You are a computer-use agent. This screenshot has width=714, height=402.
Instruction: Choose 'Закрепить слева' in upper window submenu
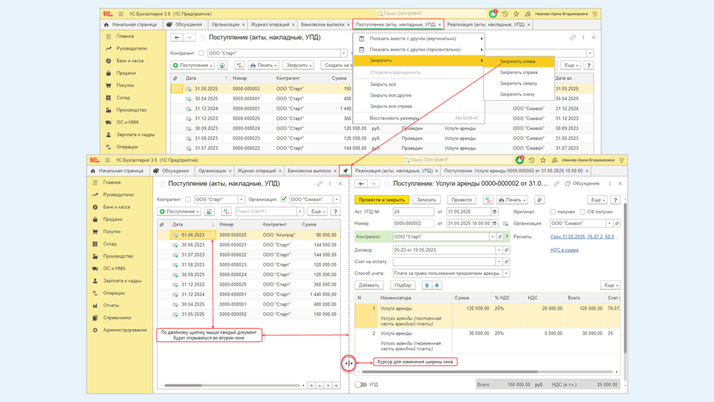[517, 61]
